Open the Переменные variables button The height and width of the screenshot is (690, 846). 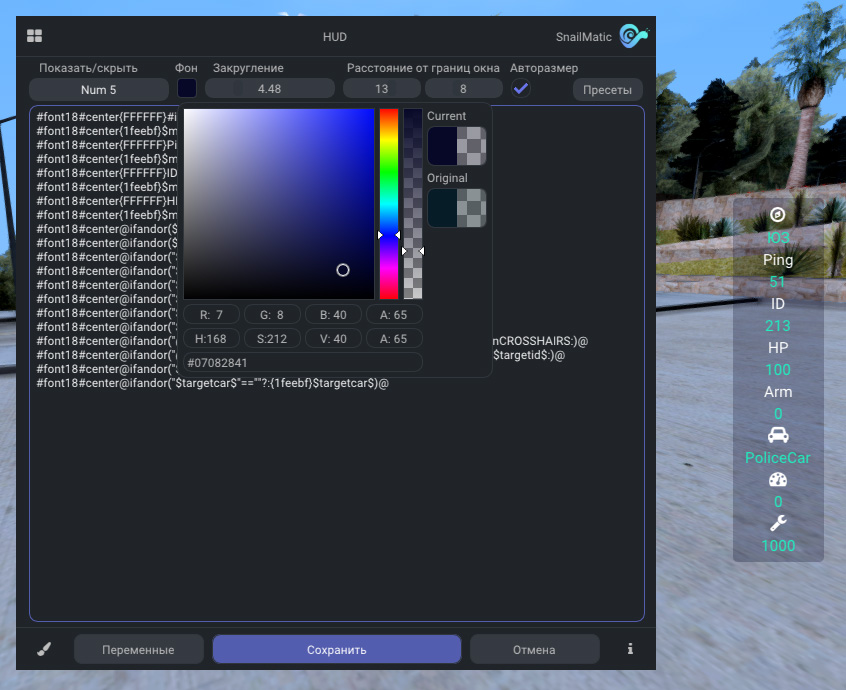coord(138,650)
